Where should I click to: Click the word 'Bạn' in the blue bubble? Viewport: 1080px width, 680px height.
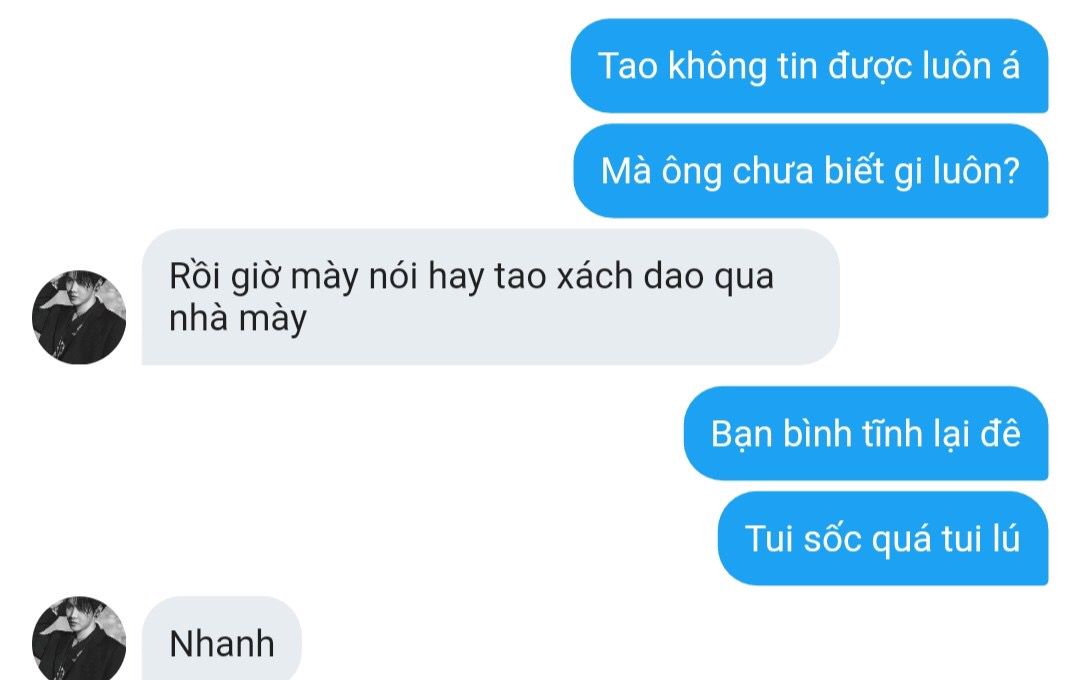(741, 435)
